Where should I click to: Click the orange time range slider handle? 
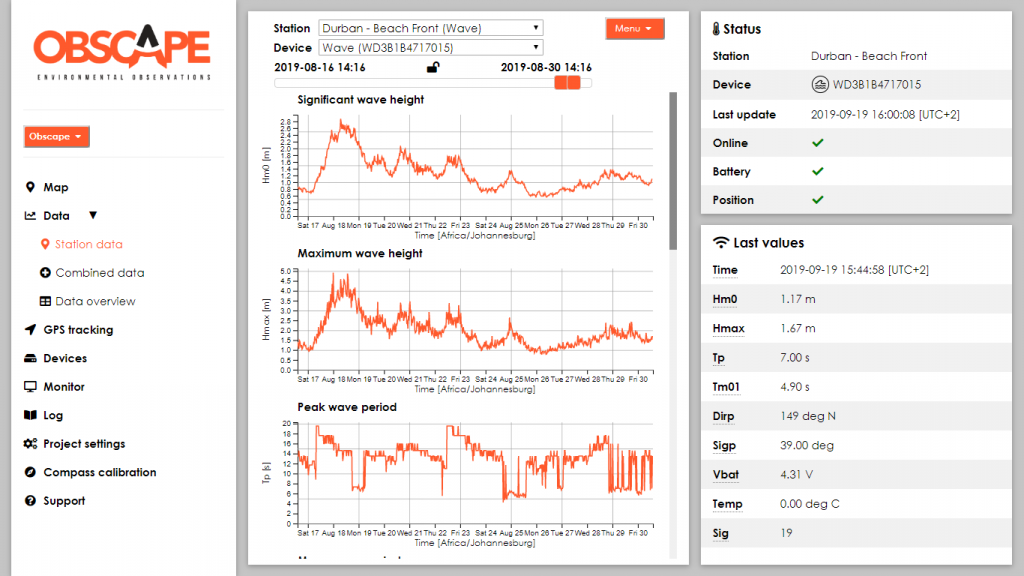click(x=567, y=83)
